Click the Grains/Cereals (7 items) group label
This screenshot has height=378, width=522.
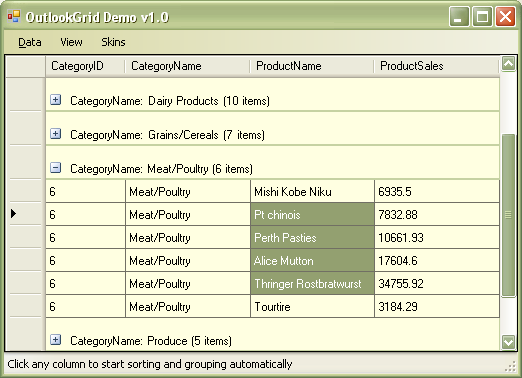point(167,135)
